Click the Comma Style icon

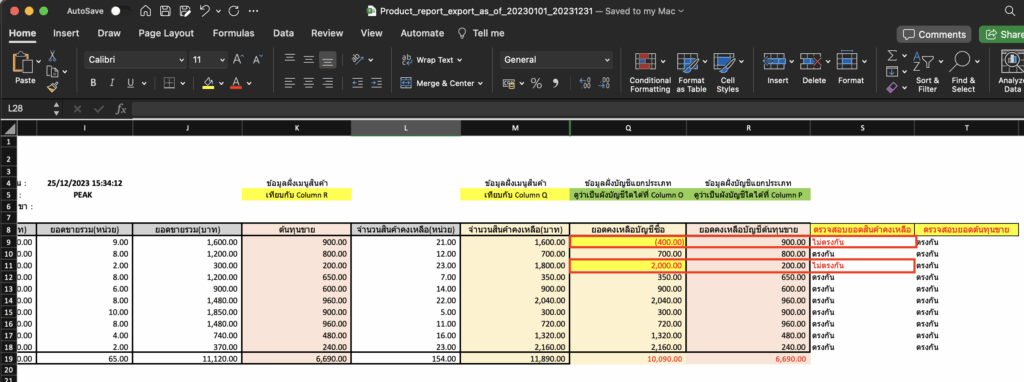(x=556, y=83)
